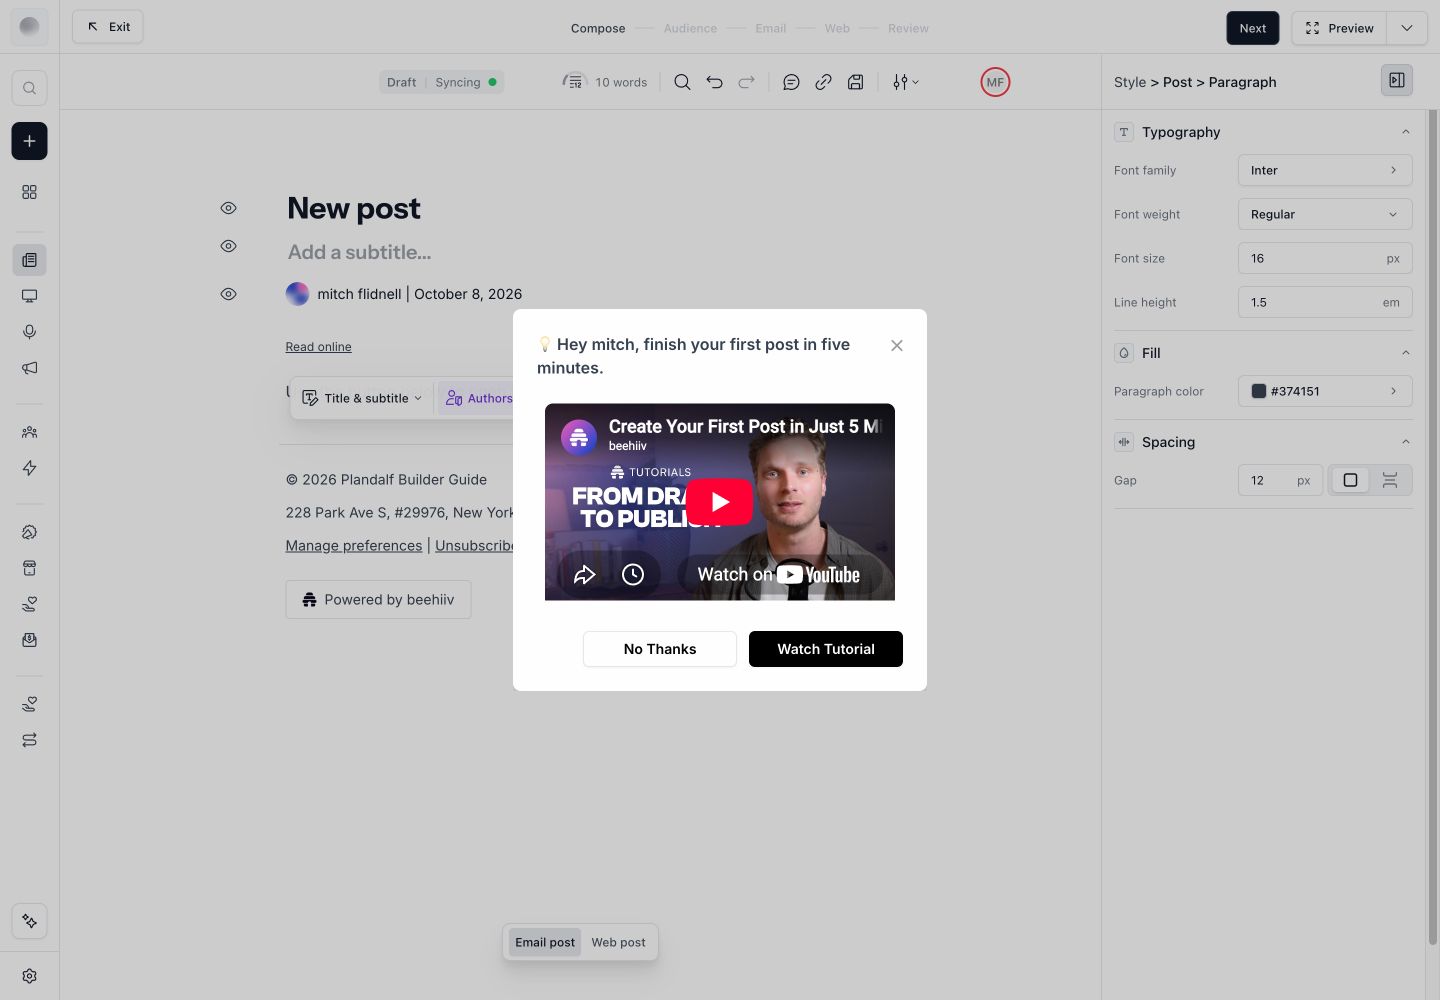Screen dimensions: 1440x1000
Task: Open the settings gear at sidebar bottom
Action: (x=29, y=976)
